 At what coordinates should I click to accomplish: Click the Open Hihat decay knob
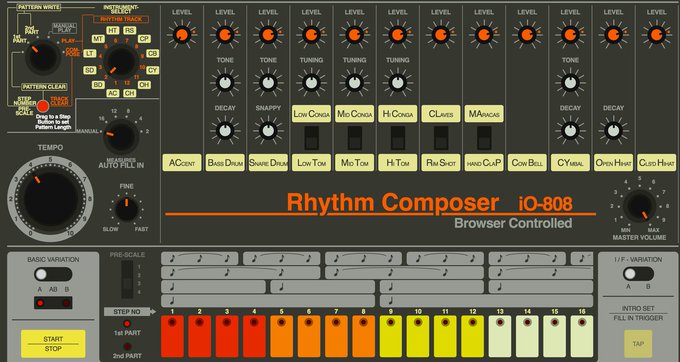click(x=613, y=130)
